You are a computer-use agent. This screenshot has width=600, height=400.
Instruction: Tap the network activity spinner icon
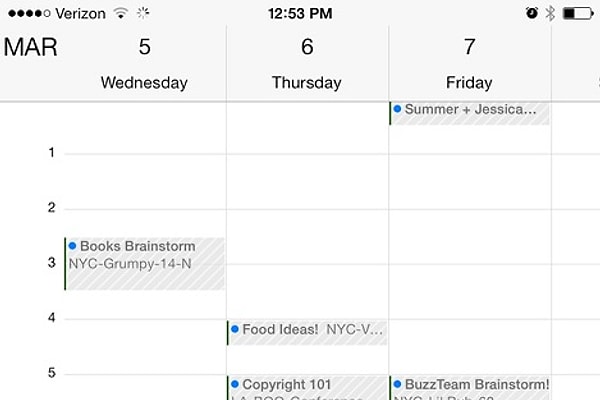(x=143, y=13)
